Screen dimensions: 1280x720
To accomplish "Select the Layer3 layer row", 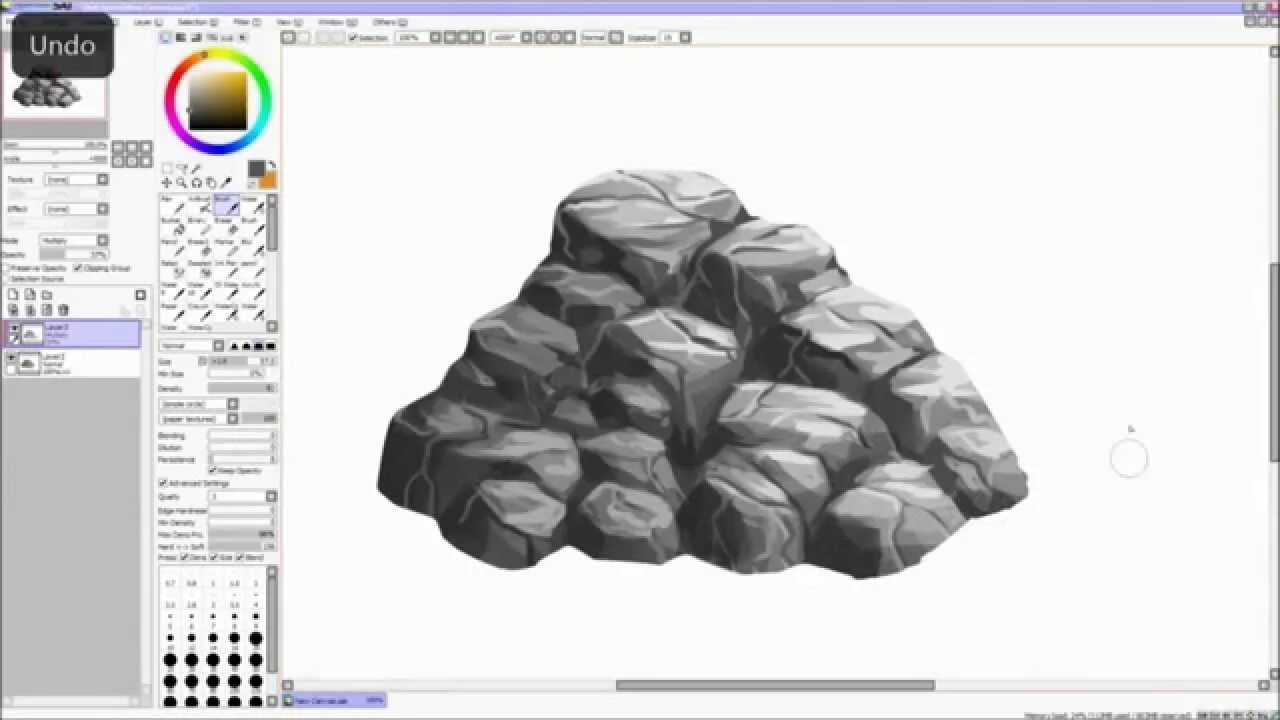I will 72,334.
